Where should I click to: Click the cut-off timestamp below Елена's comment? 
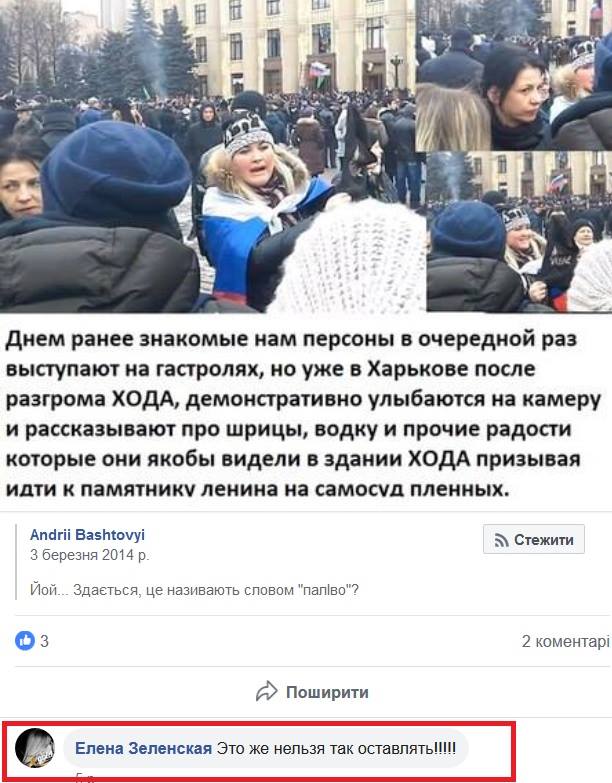click(x=85, y=778)
